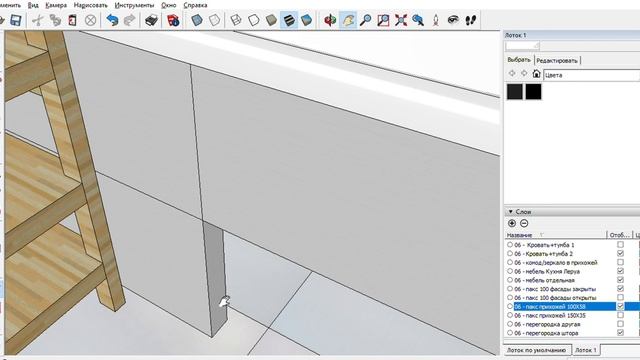
Task: Hide layer '06 - перегородка штора'
Action: (x=620, y=333)
